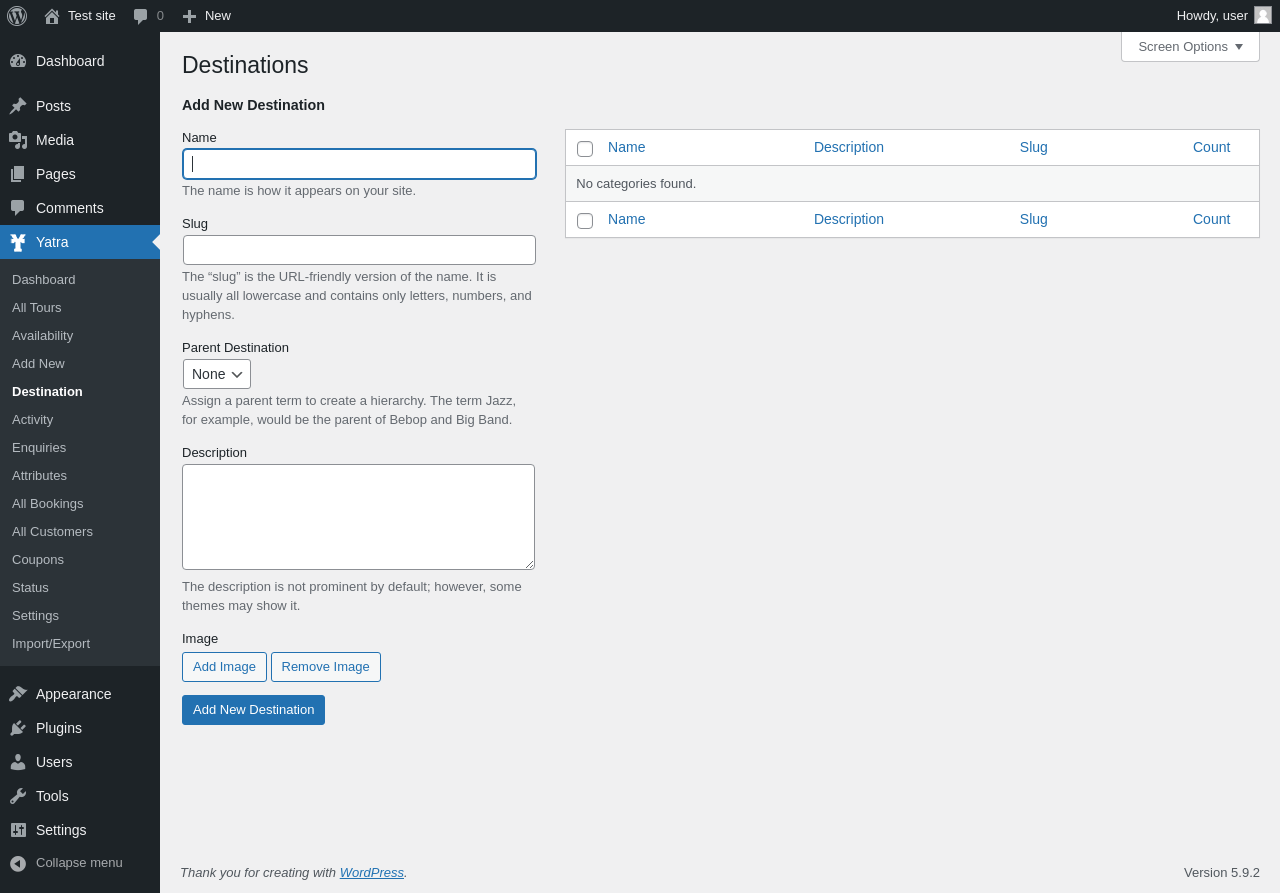Open the comments bubble icon in admin bar
Screen dimensions: 1280x893
(140, 16)
